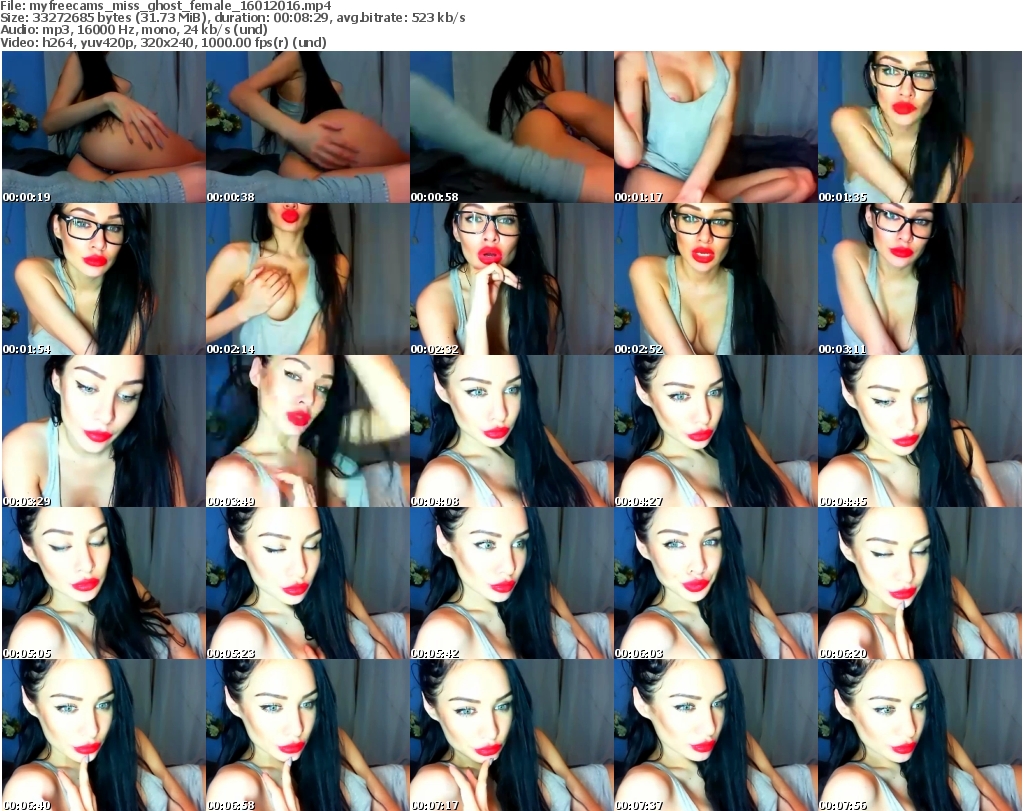This screenshot has height=811, width=1024.
Task: Click the frame marked 00:06:40
Action: click(104, 735)
